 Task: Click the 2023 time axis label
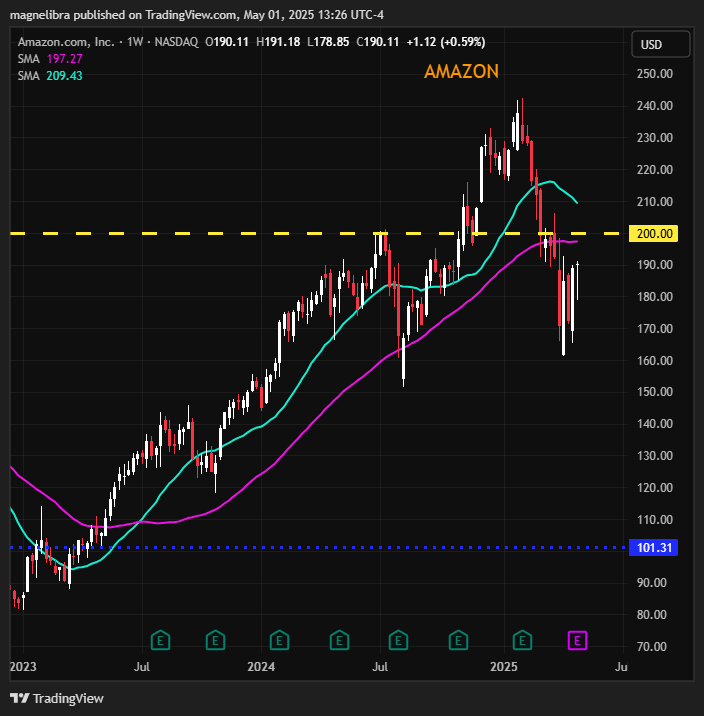[x=23, y=667]
